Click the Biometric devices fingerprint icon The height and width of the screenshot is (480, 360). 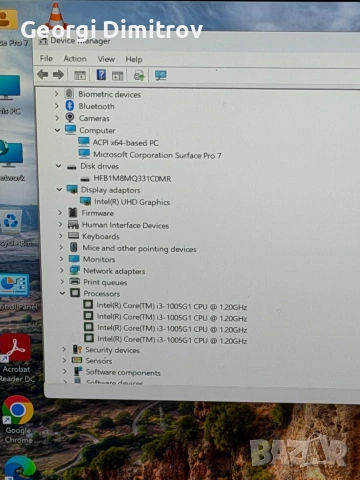(x=69, y=93)
